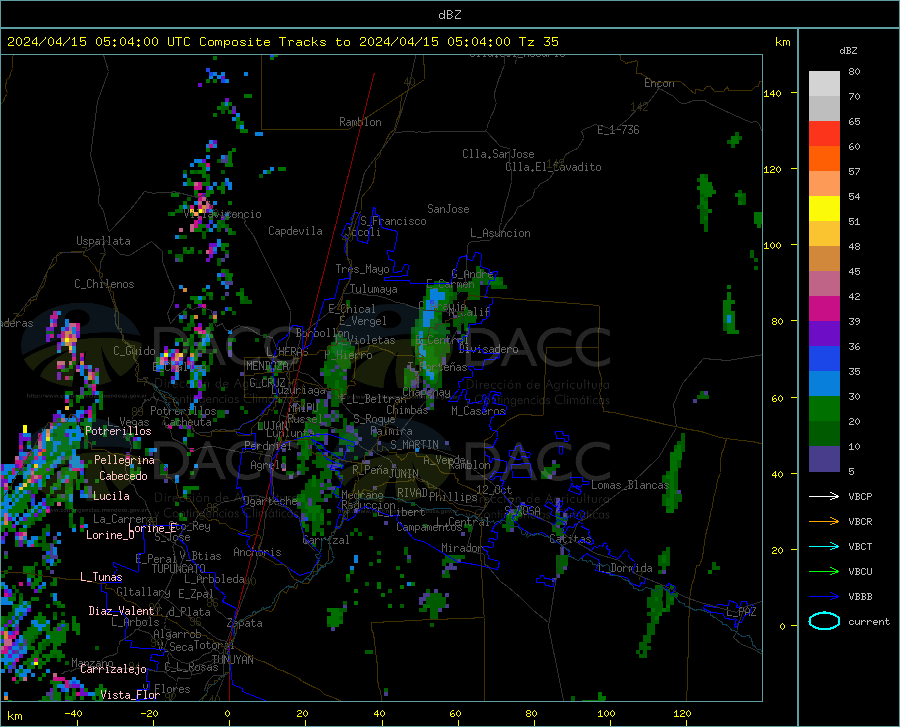900x727 pixels.
Task: Click the JUNIN label
Action: (404, 474)
